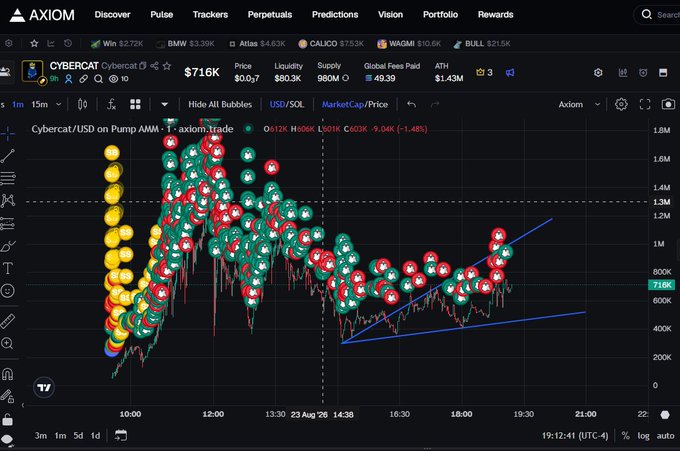
Task: Click the blue megaphone icon
Action: click(x=510, y=72)
